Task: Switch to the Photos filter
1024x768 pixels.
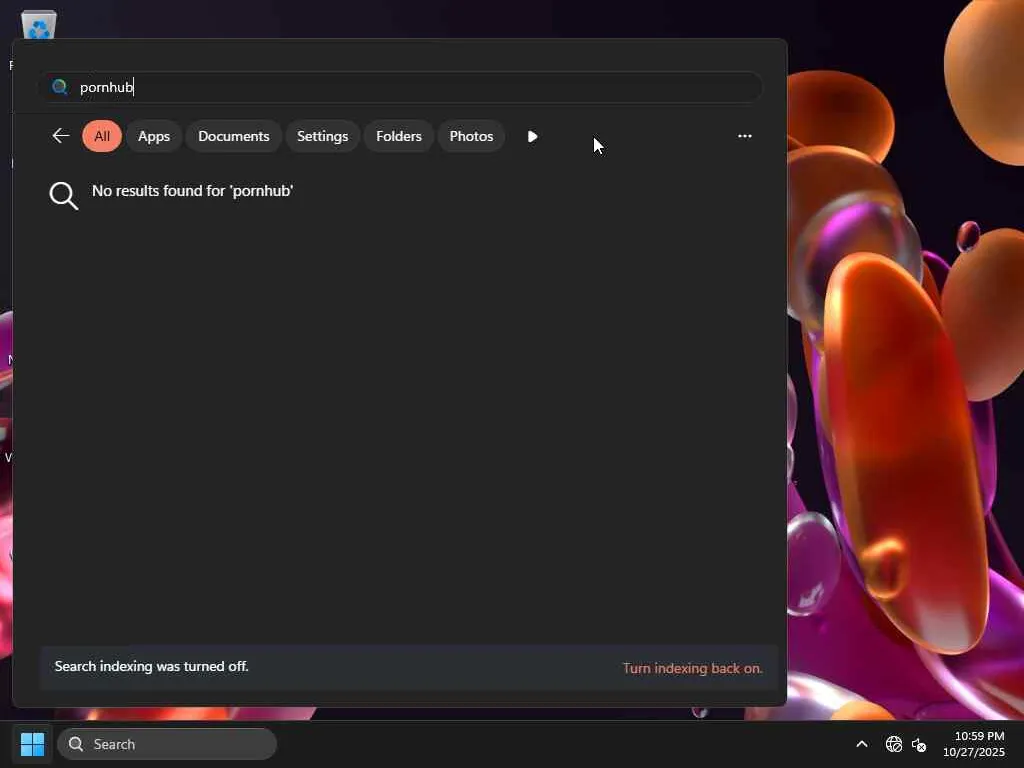Action: (471, 136)
